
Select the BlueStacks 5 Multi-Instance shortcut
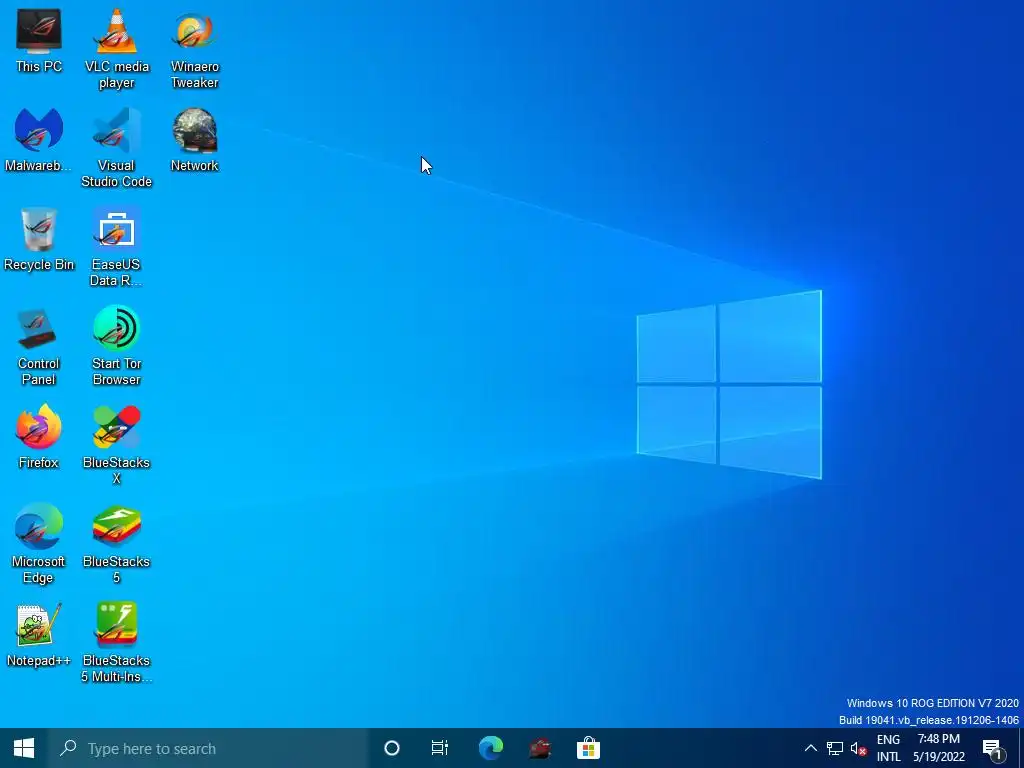coord(116,643)
